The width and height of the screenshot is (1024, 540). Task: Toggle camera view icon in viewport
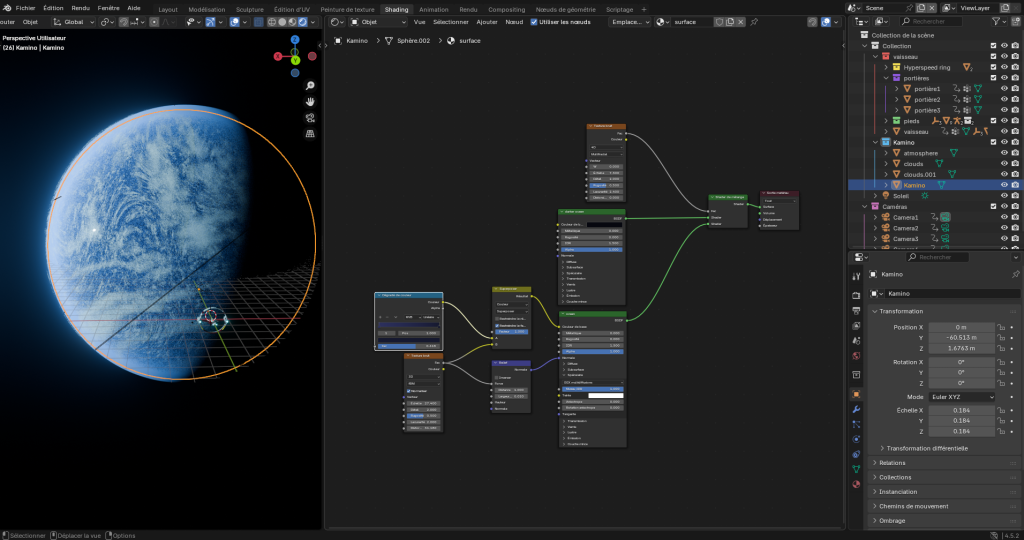click(310, 118)
